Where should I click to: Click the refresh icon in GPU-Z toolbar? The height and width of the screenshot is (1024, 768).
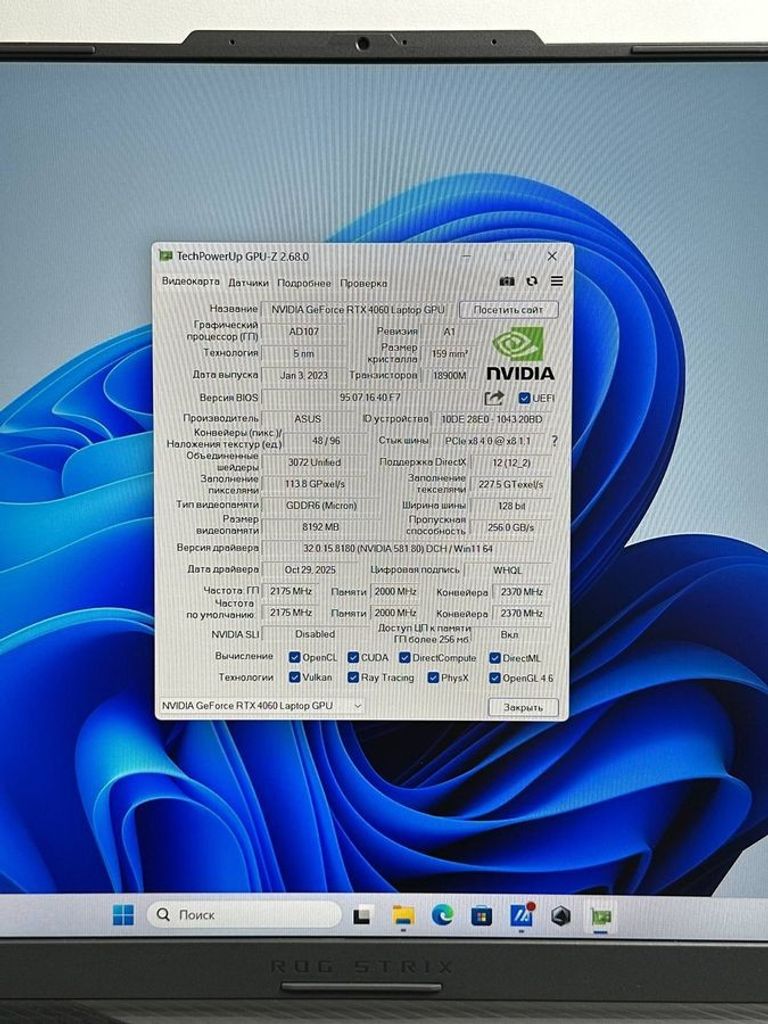click(x=532, y=282)
